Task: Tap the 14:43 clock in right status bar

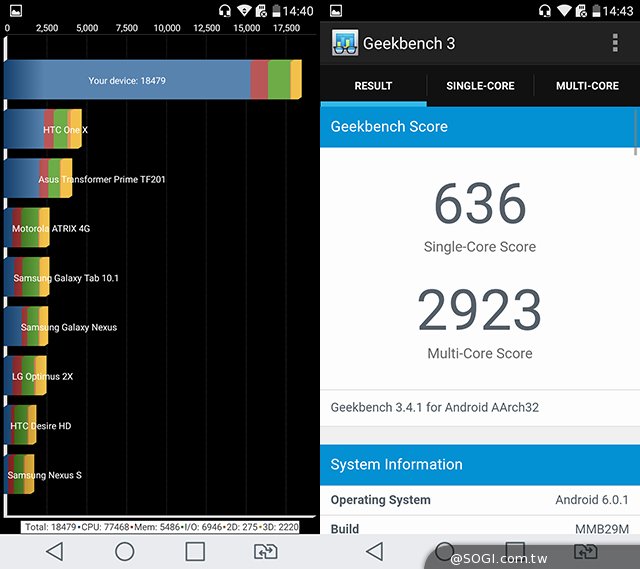Action: click(x=618, y=11)
